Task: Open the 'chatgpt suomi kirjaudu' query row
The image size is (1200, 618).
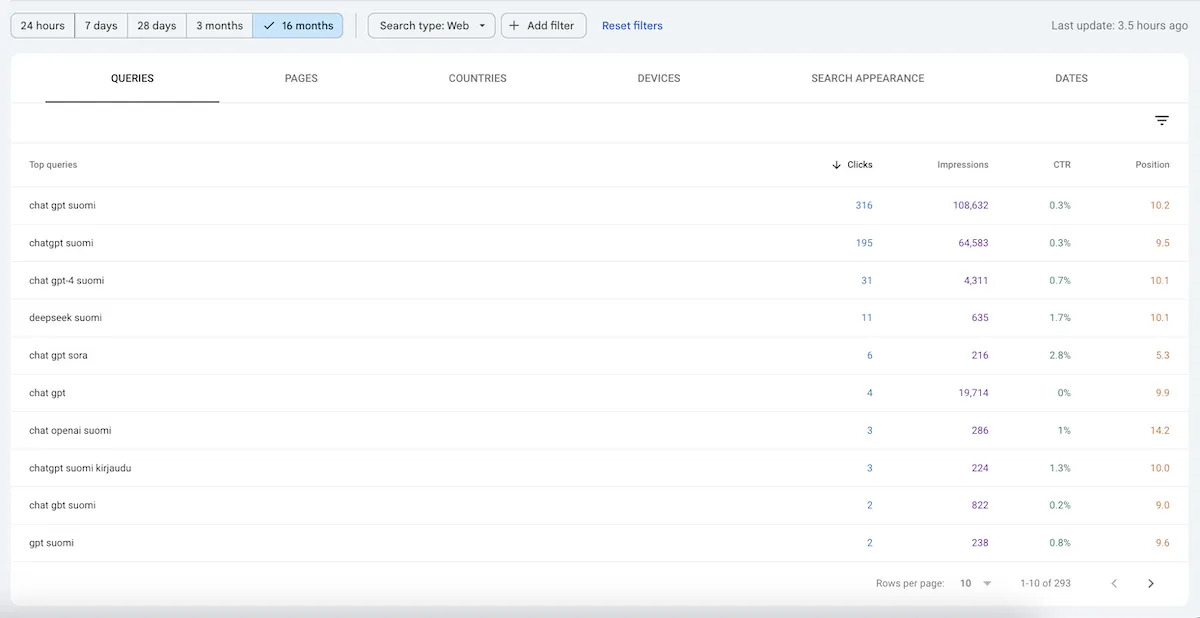Action: click(x=600, y=468)
